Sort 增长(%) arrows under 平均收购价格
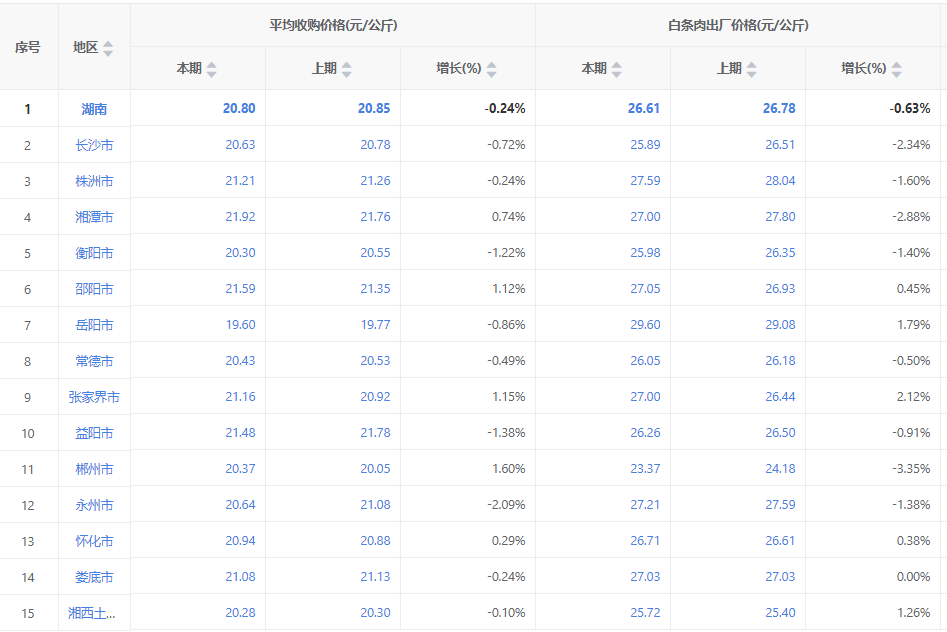This screenshot has width=947, height=632. coord(491,69)
